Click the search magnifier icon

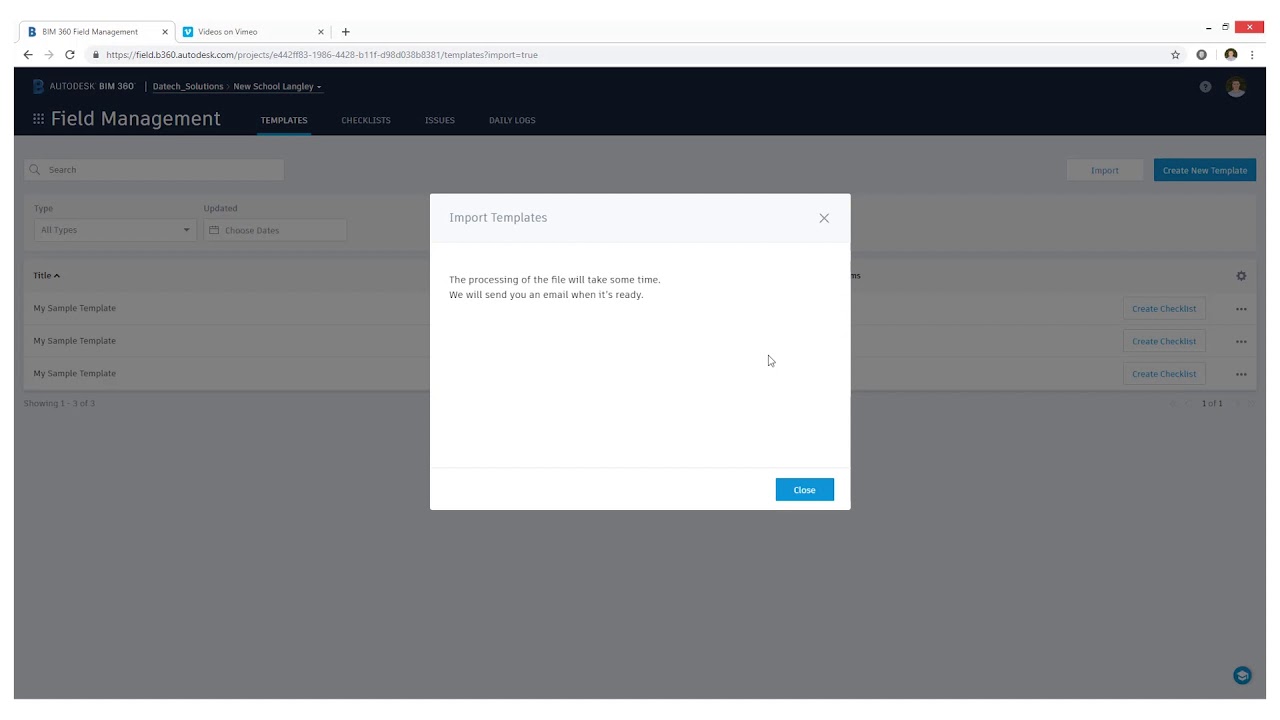coord(35,170)
